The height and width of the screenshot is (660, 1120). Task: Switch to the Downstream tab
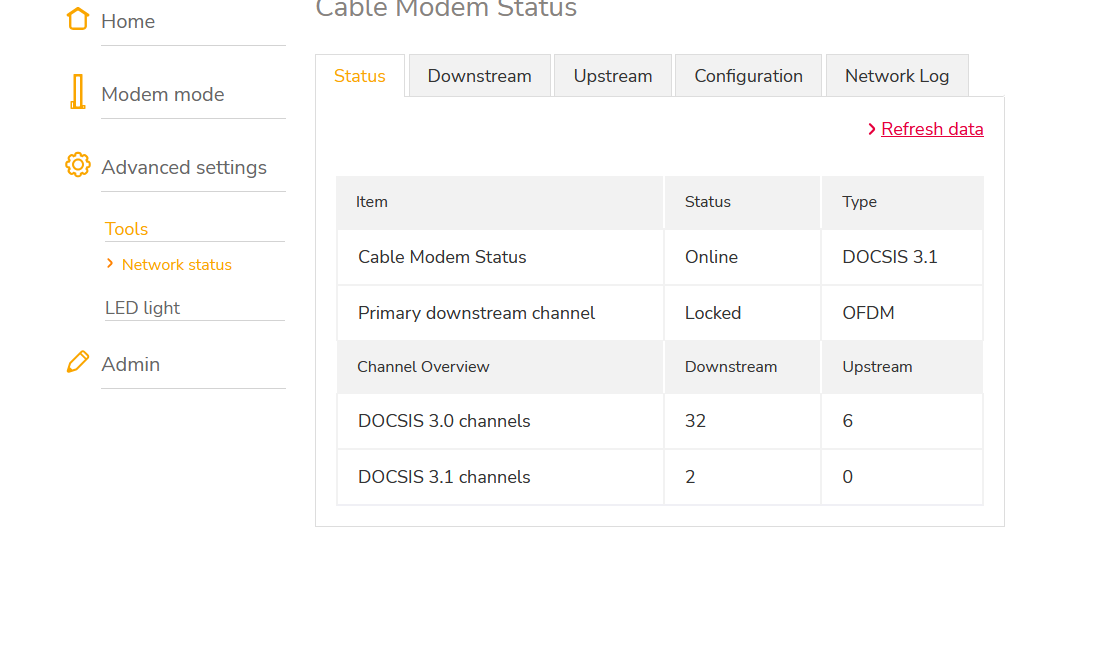click(x=480, y=76)
